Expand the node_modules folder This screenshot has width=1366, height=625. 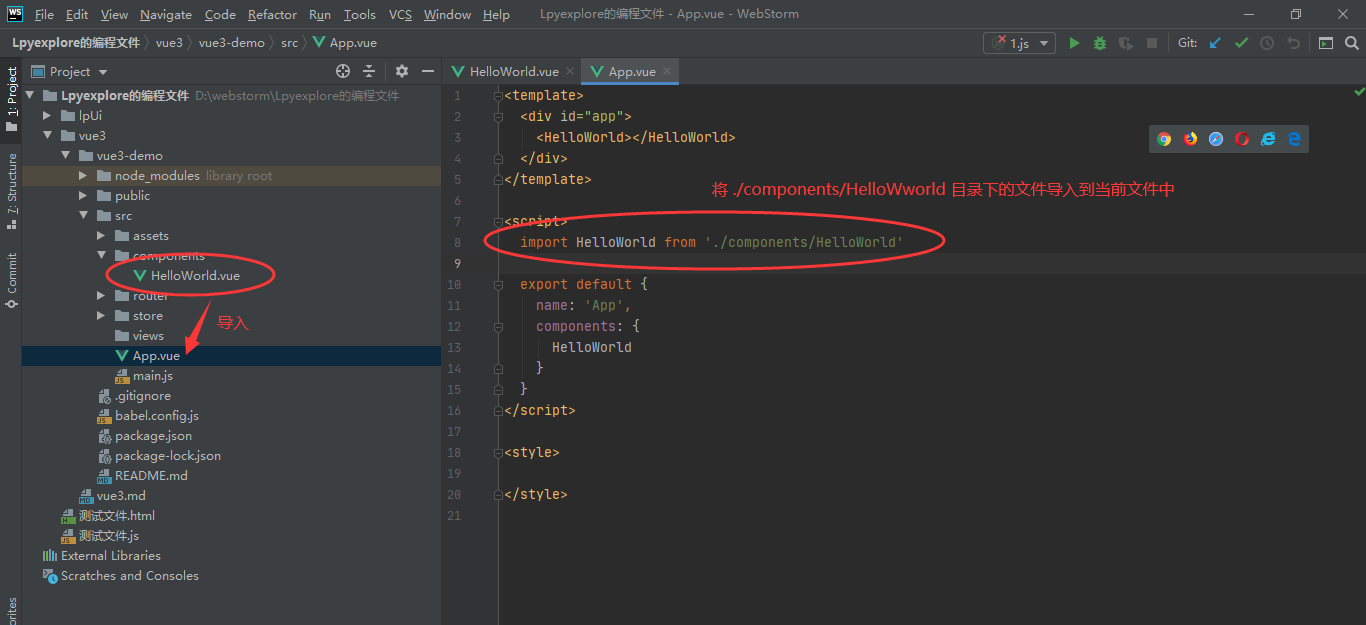point(83,175)
